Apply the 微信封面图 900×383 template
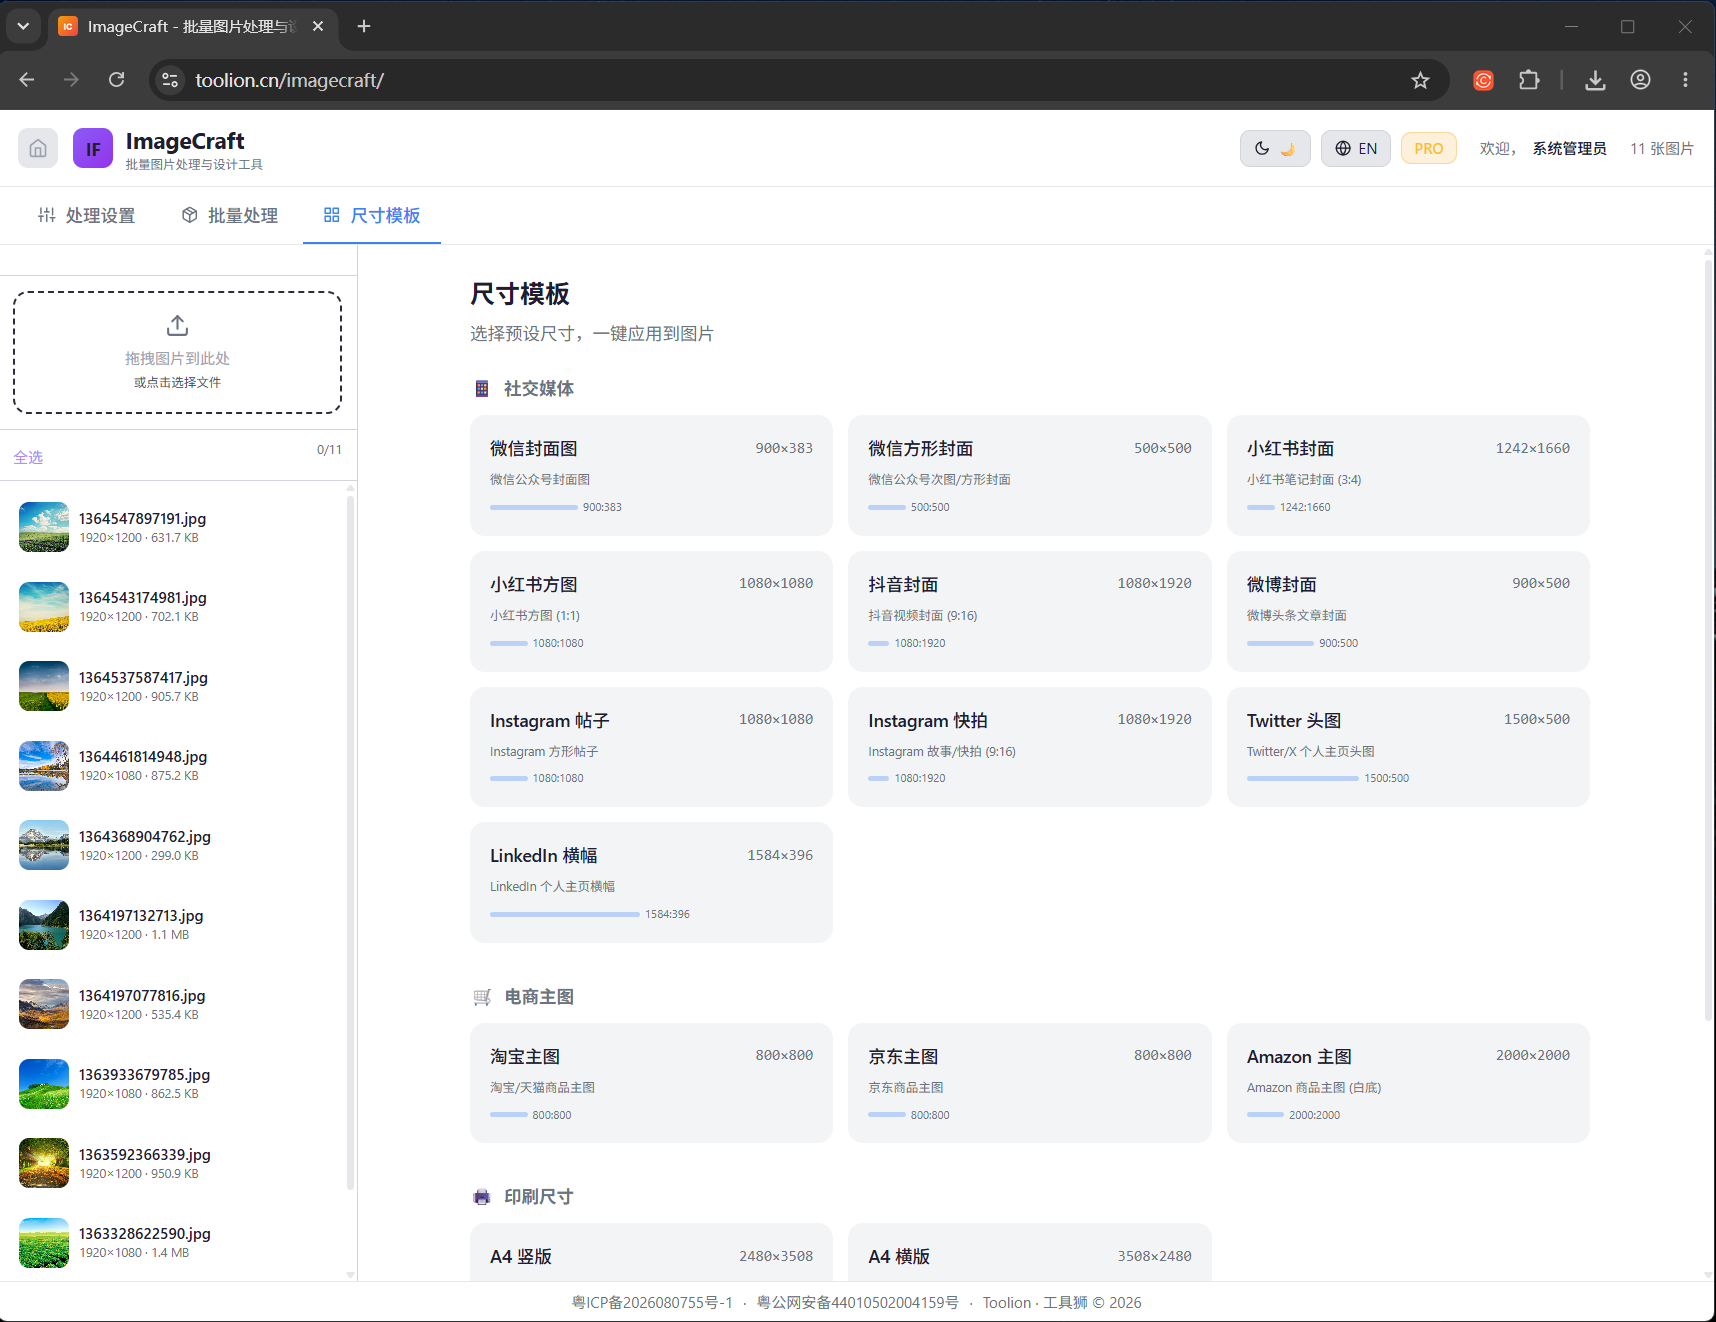1716x1322 pixels. click(651, 475)
